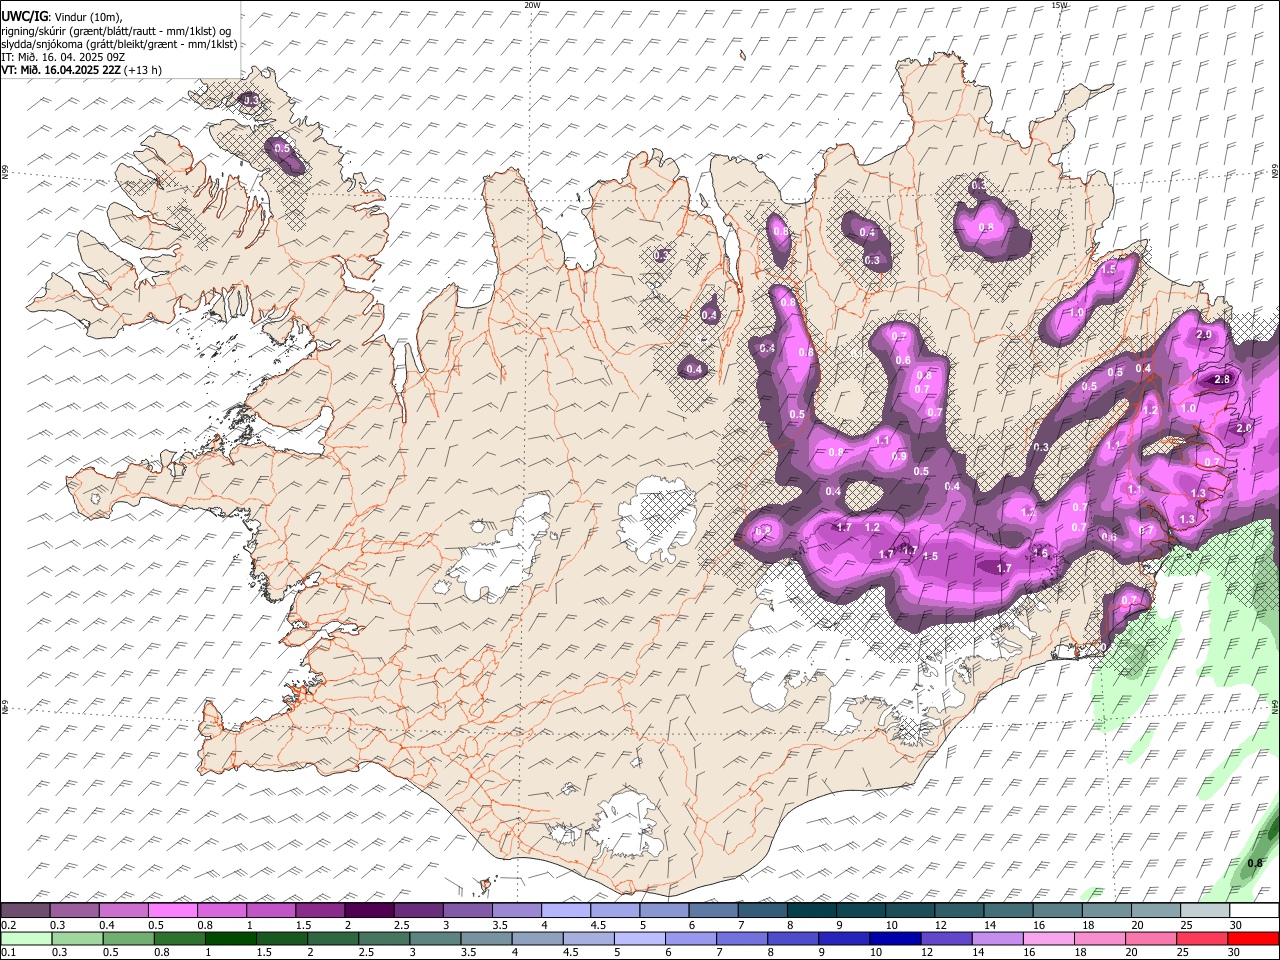Image resolution: width=1280 pixels, height=960 pixels.
Task: Click the '2.9' snowfall value on the map
Action: (x=1204, y=335)
